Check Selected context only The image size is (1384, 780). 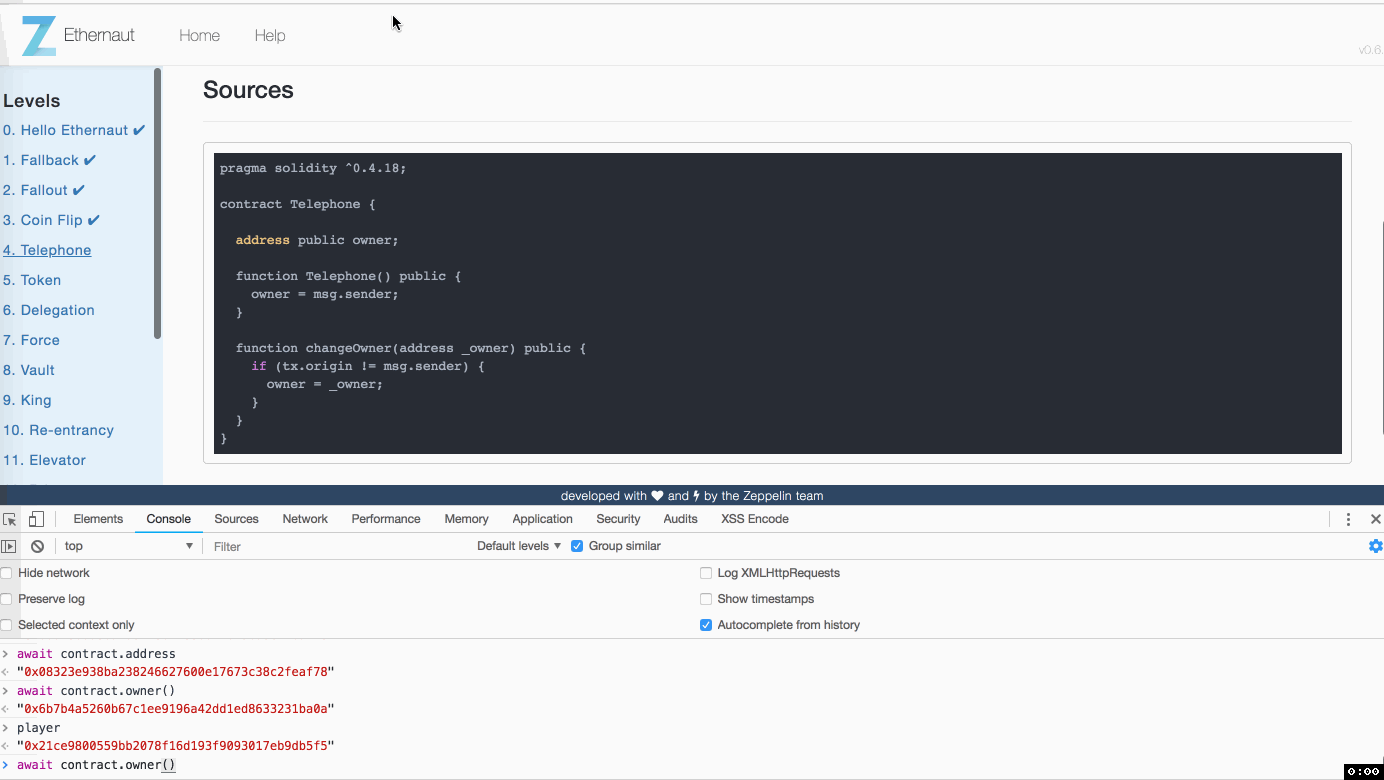[6, 625]
